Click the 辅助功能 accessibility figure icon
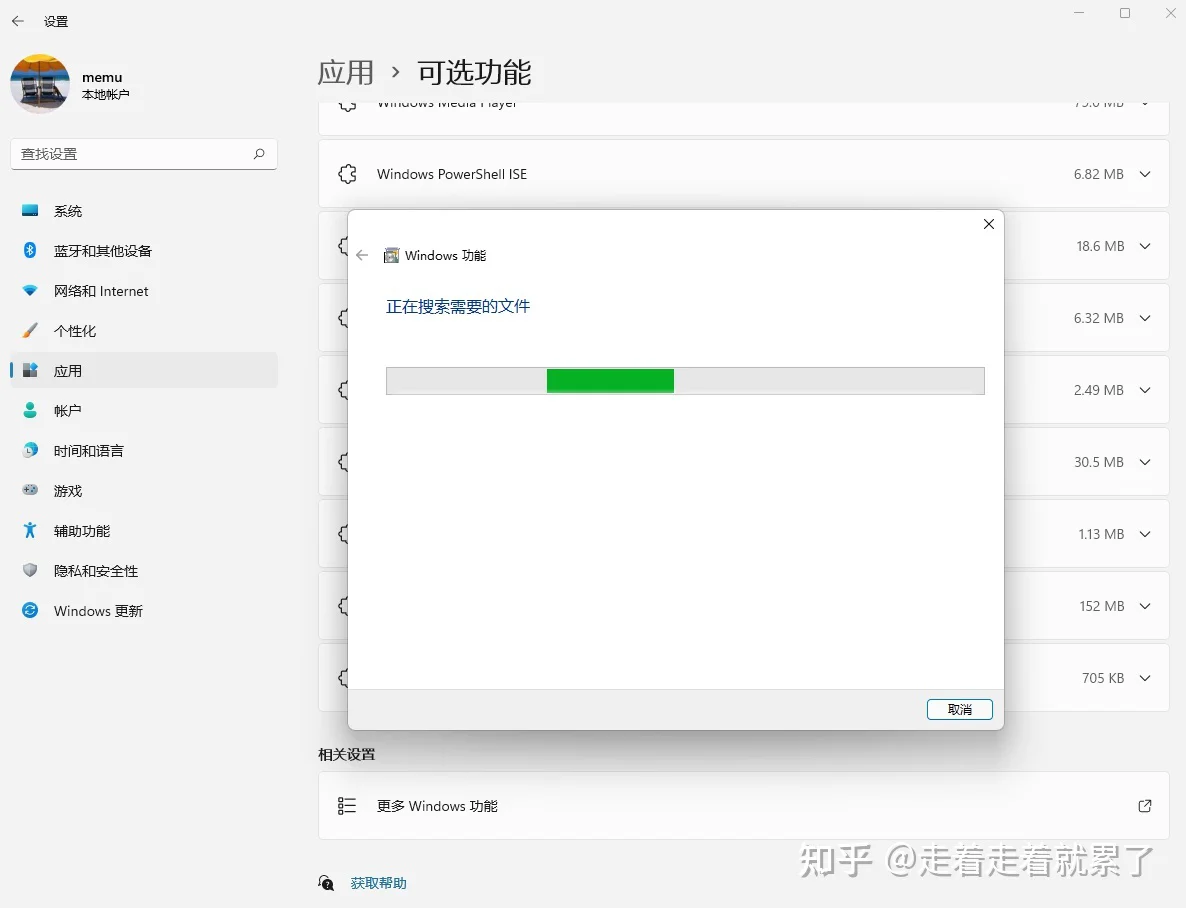 pos(29,530)
